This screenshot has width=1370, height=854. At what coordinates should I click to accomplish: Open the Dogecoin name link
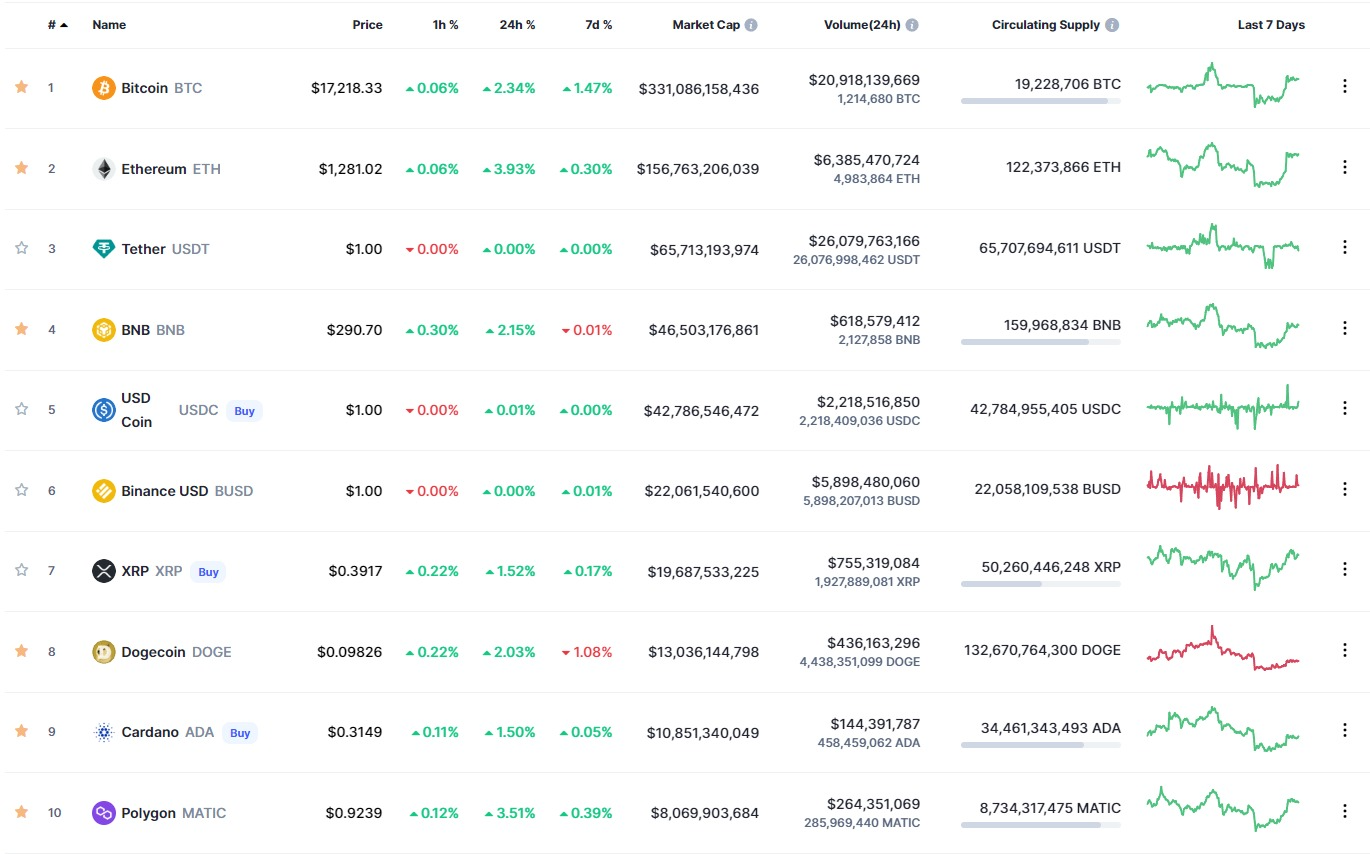(153, 652)
